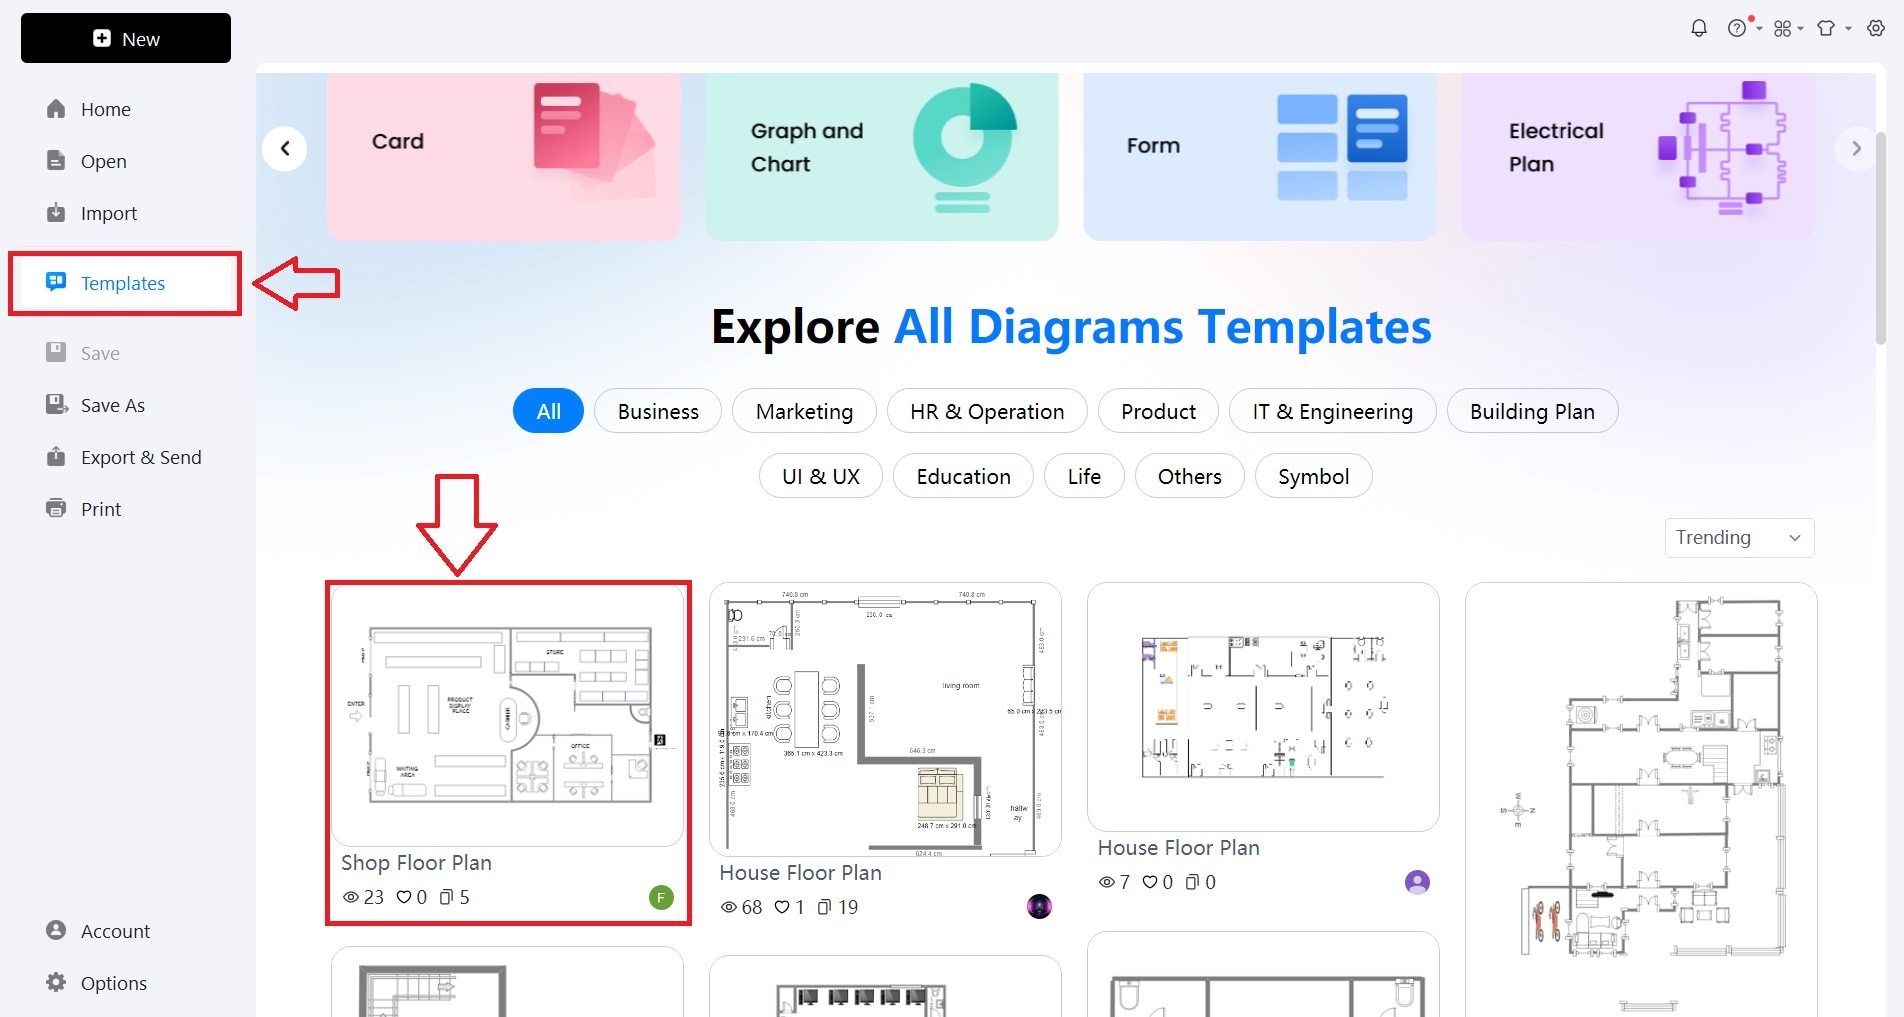Click the vertical page scrollbar

1881,240
